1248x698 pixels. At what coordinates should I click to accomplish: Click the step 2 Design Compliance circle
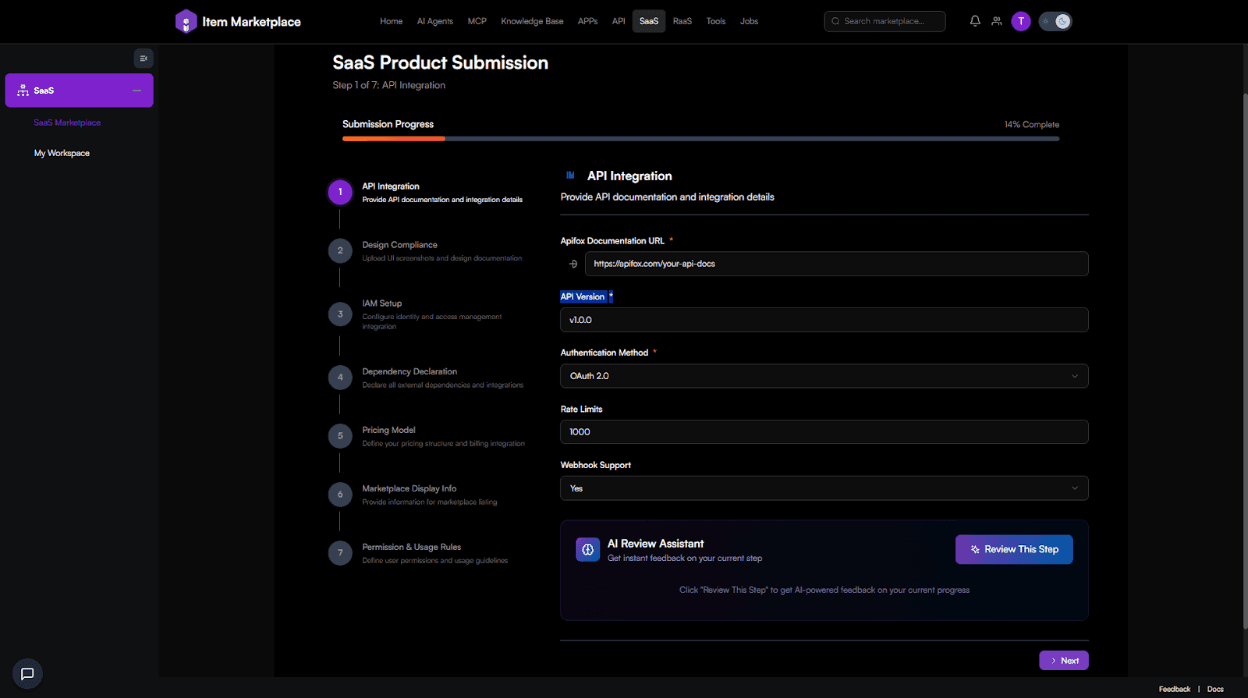(340, 250)
